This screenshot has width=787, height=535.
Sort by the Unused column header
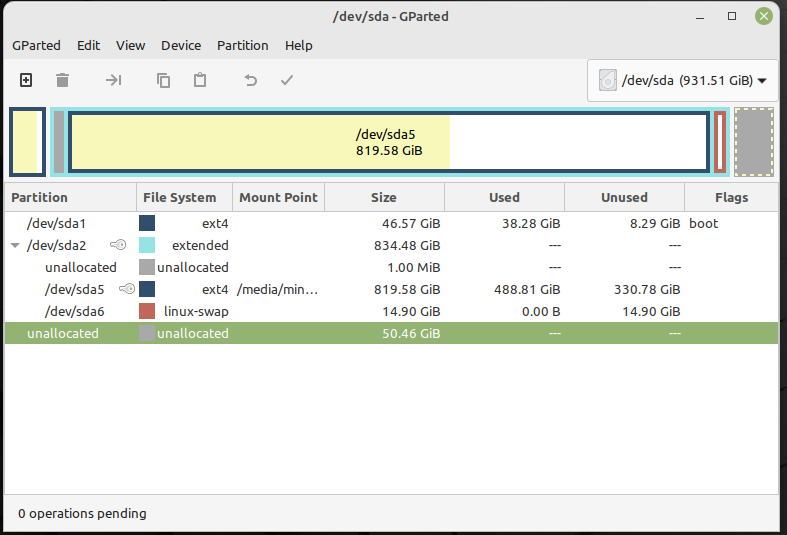(x=624, y=197)
